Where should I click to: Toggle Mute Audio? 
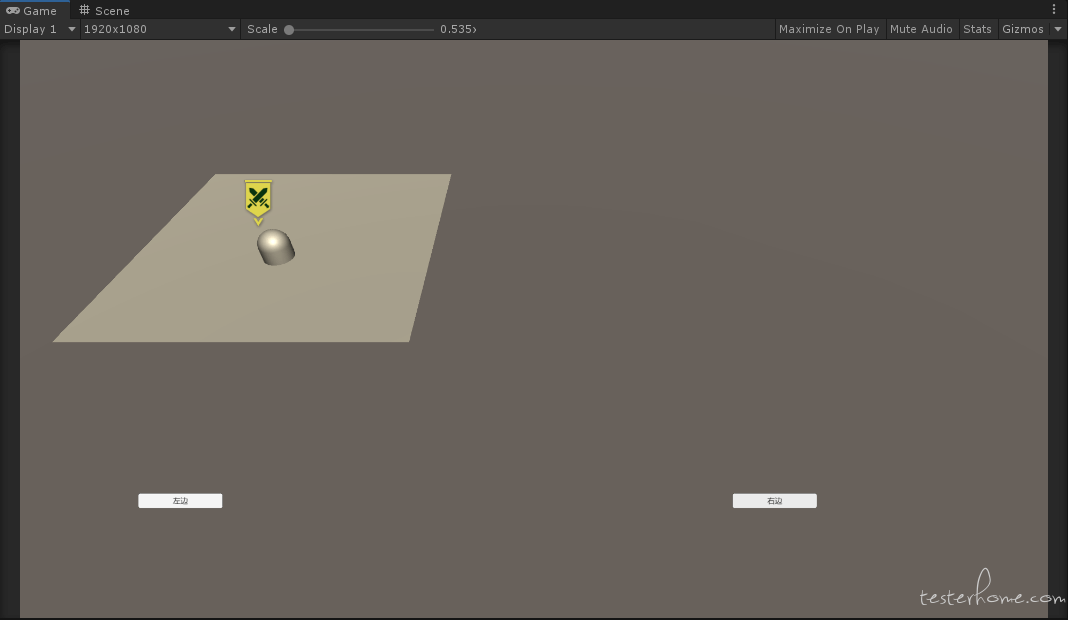pos(921,29)
